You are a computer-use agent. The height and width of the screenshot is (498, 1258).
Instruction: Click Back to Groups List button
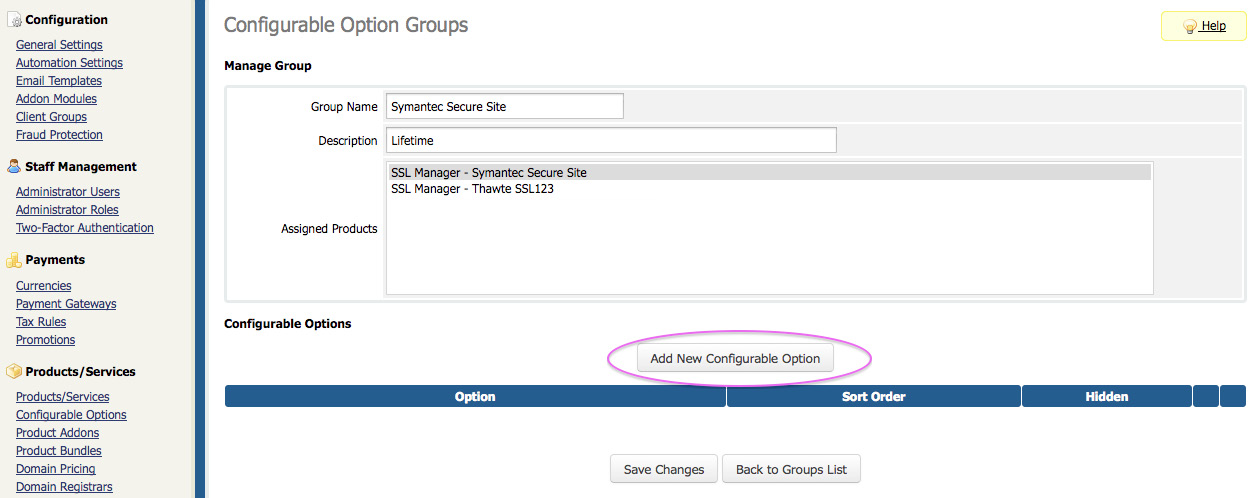tap(791, 469)
